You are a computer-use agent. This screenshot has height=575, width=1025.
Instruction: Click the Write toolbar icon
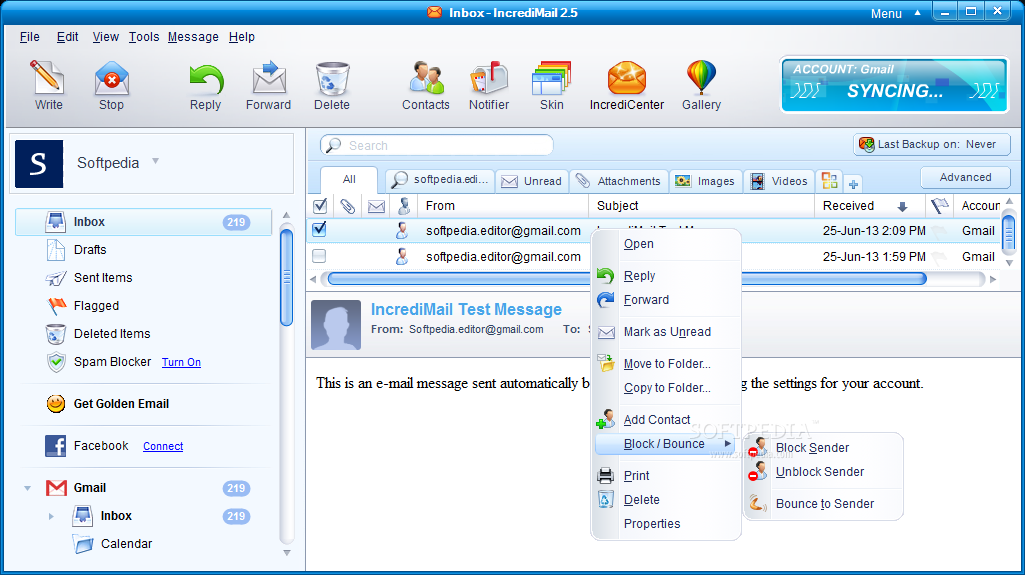click(x=48, y=85)
